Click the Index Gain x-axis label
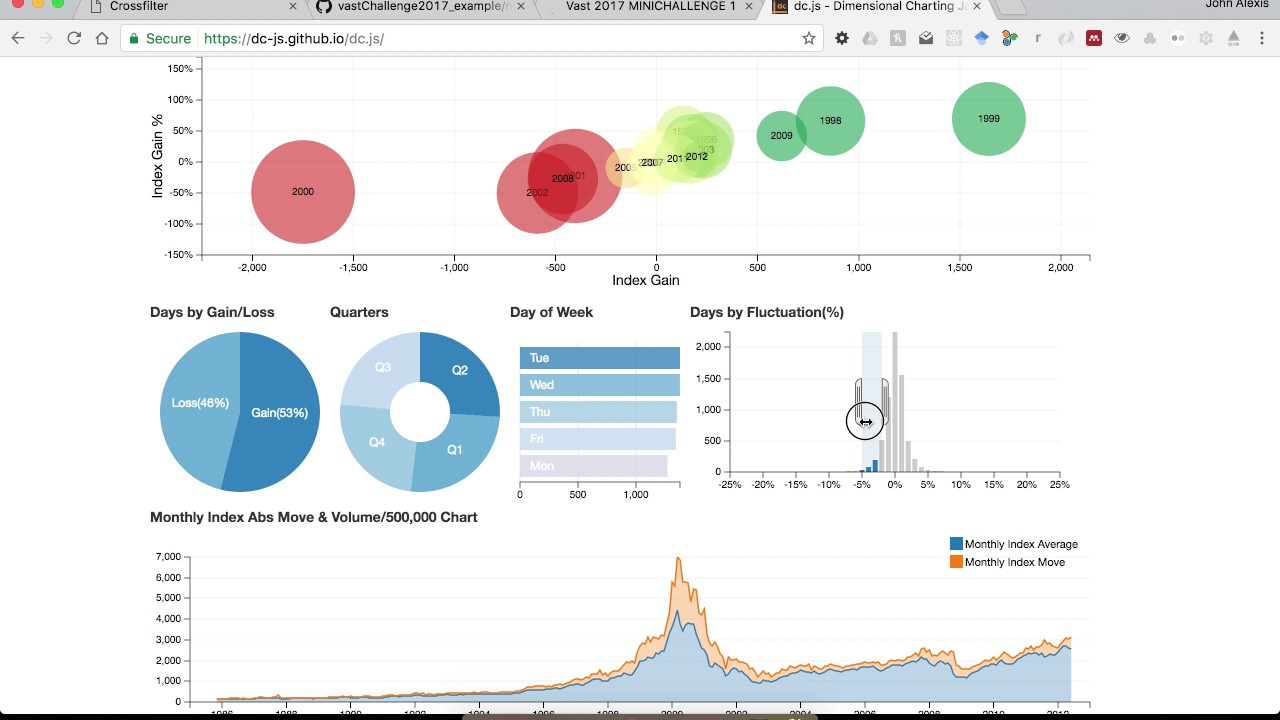 point(646,281)
